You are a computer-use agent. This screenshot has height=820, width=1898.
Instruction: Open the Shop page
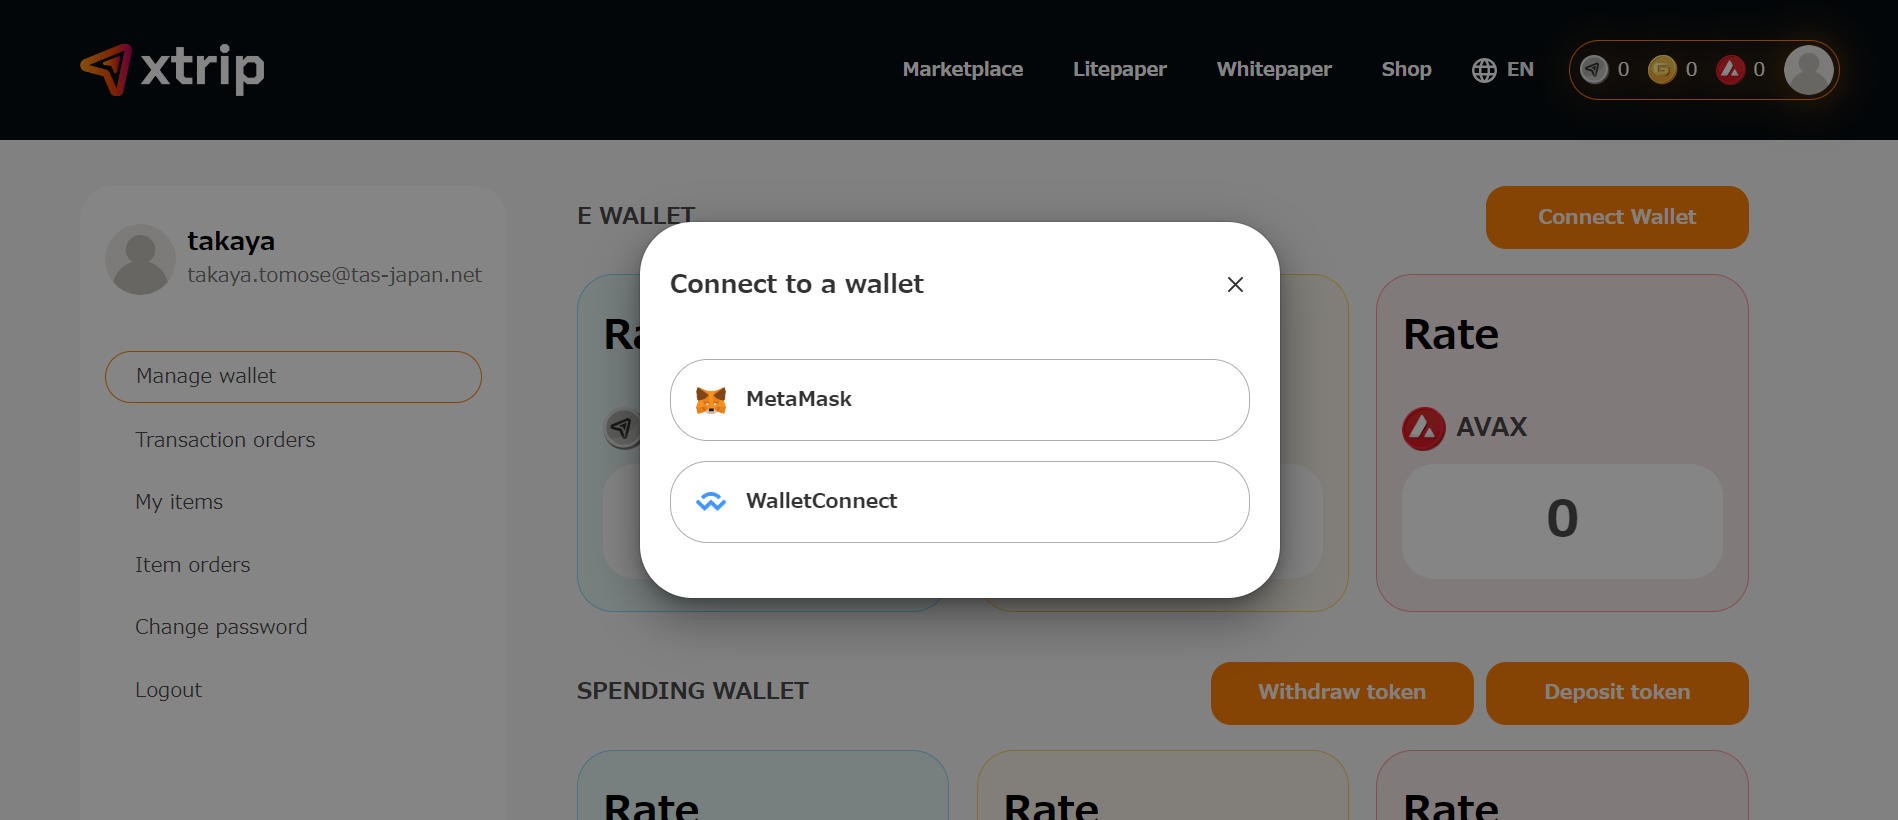(1406, 70)
